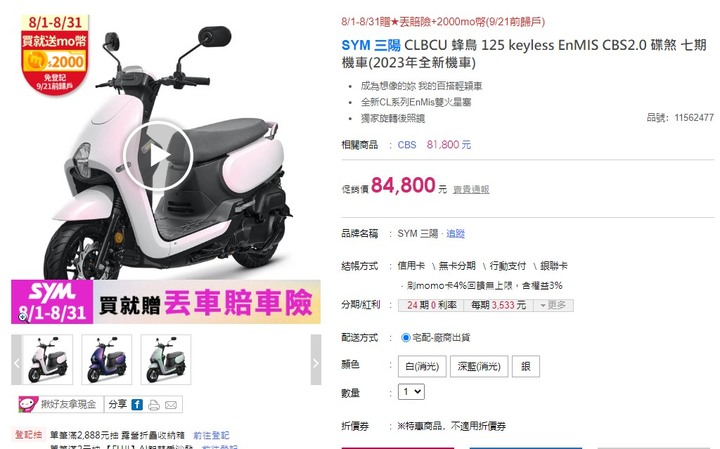Choose 白(消光) color option

[422, 366]
